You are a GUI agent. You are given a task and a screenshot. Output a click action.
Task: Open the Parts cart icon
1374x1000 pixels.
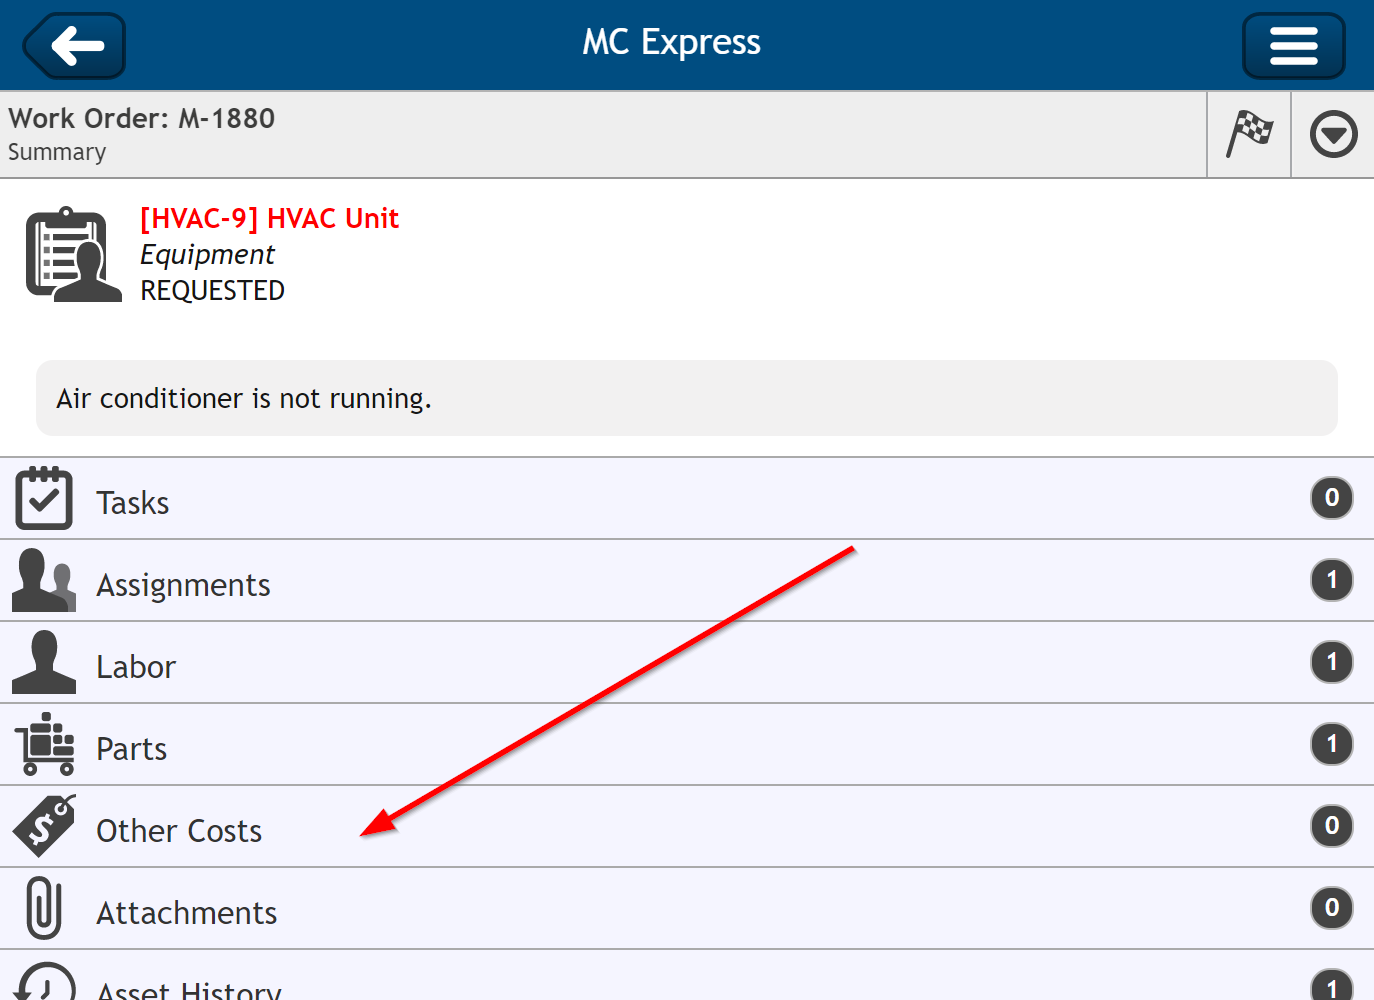pyautogui.click(x=43, y=744)
